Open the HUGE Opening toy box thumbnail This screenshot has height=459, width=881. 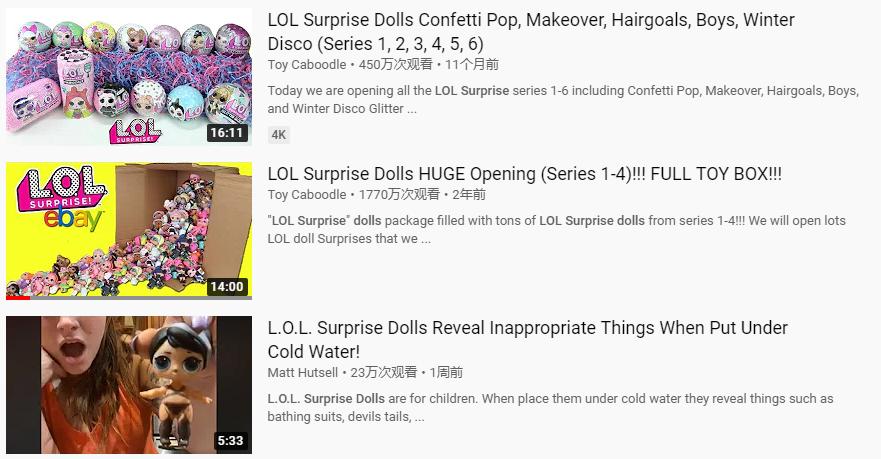[129, 231]
